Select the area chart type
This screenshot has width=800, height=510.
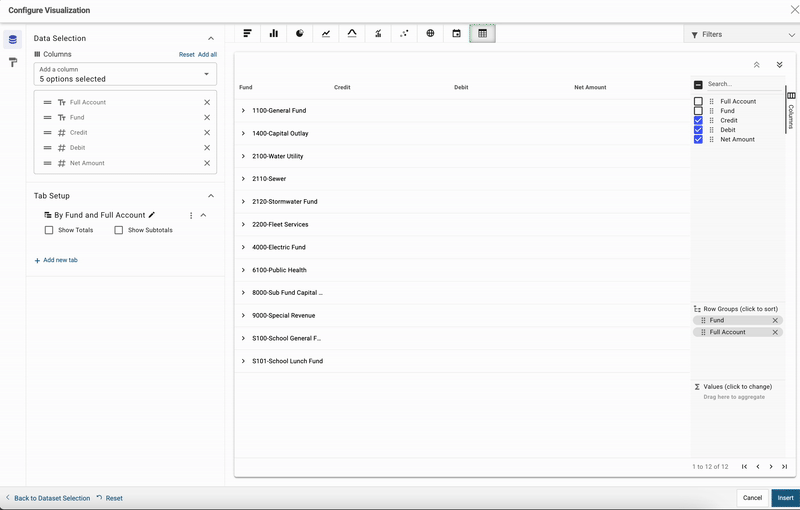(352, 34)
